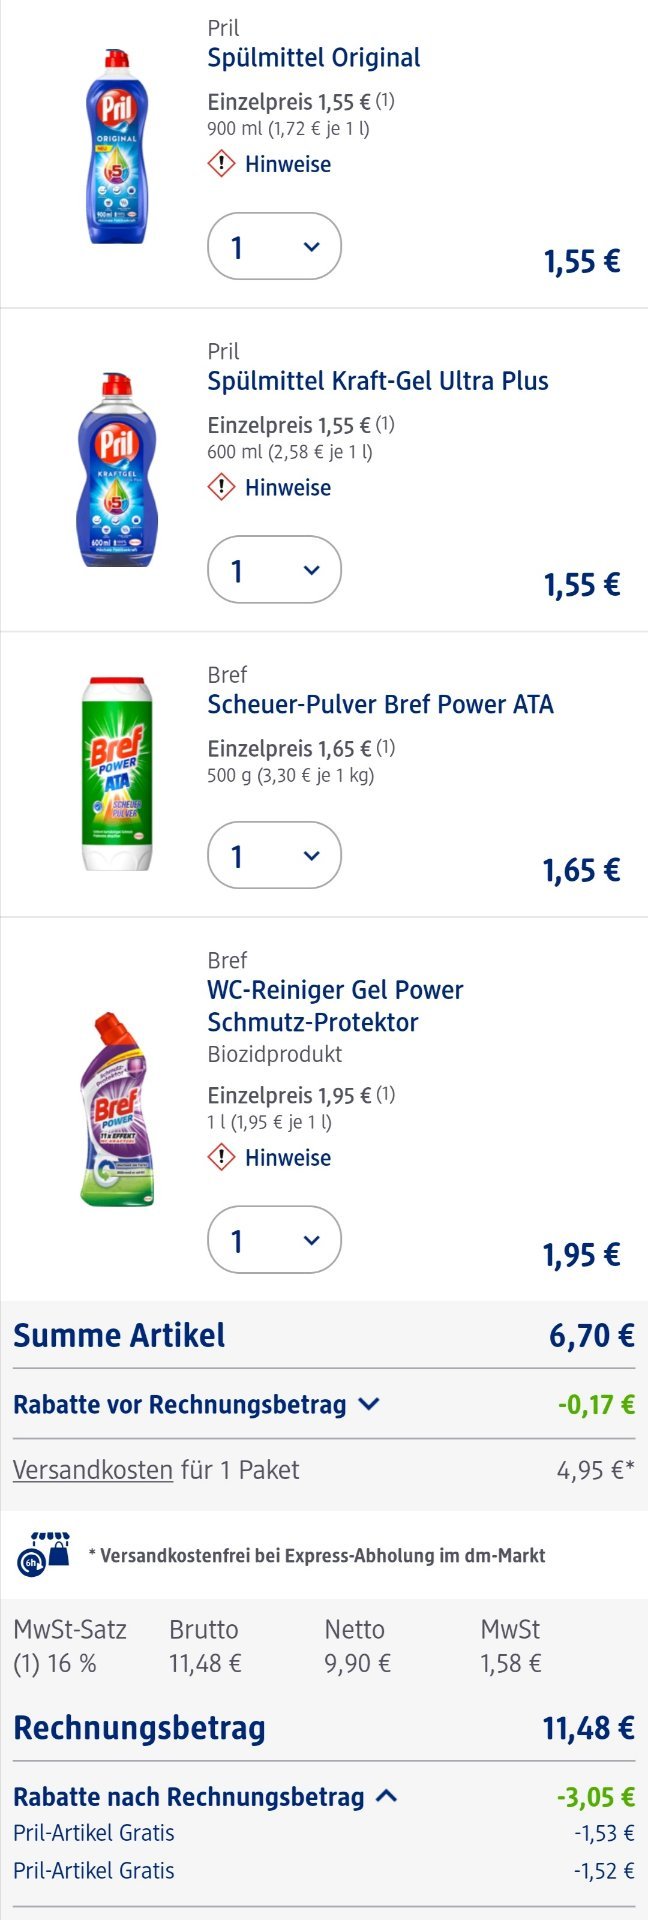Open WC-Reiniger Gel Power Schmutz-Protektor link
648x1920 pixels.
pos(335,1006)
